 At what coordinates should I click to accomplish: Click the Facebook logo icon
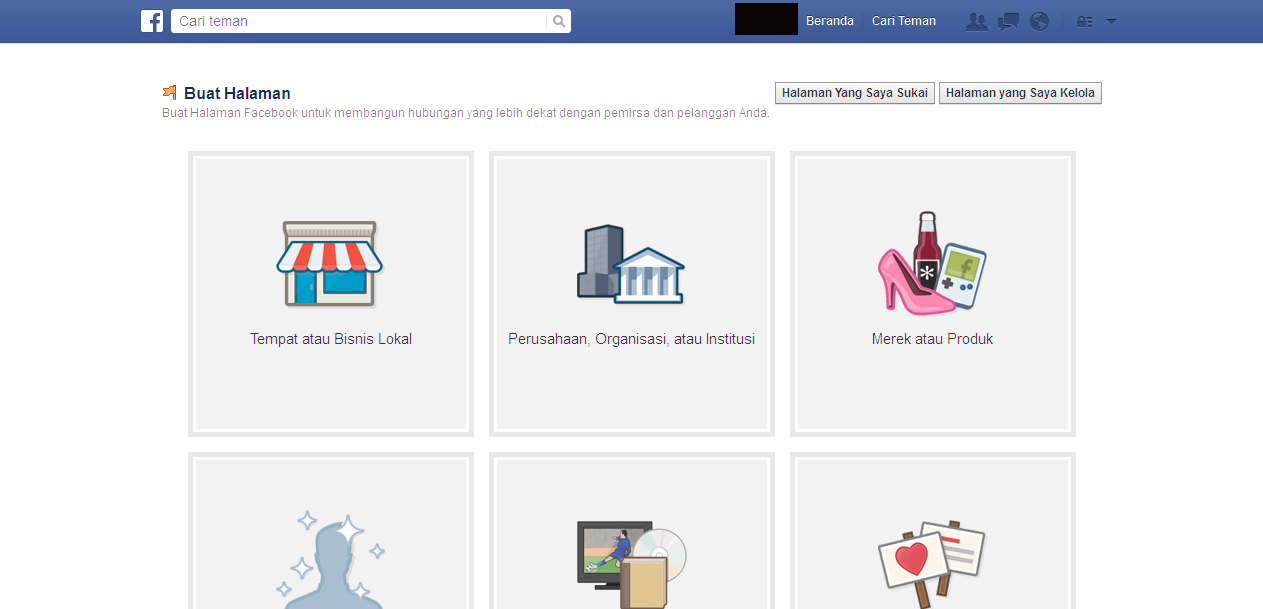[152, 21]
